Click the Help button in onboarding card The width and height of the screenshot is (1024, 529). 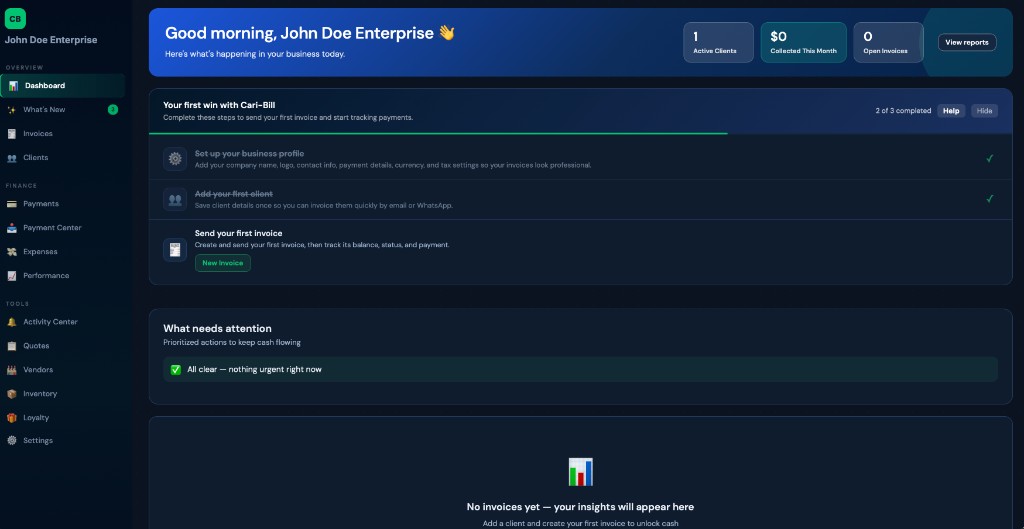tap(951, 111)
